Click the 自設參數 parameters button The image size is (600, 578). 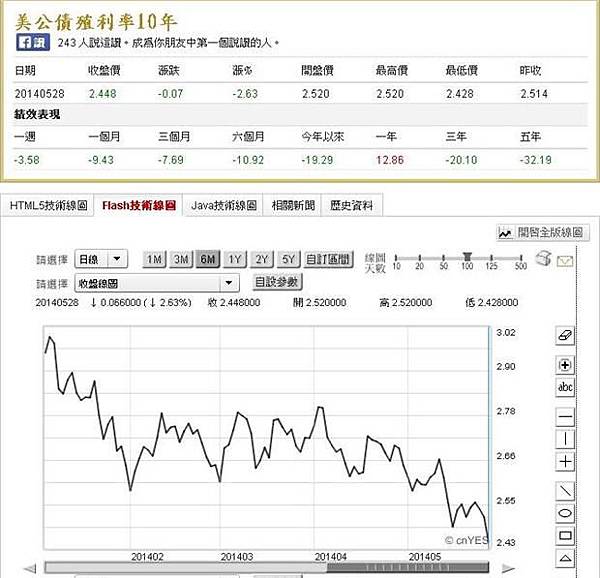(x=277, y=282)
